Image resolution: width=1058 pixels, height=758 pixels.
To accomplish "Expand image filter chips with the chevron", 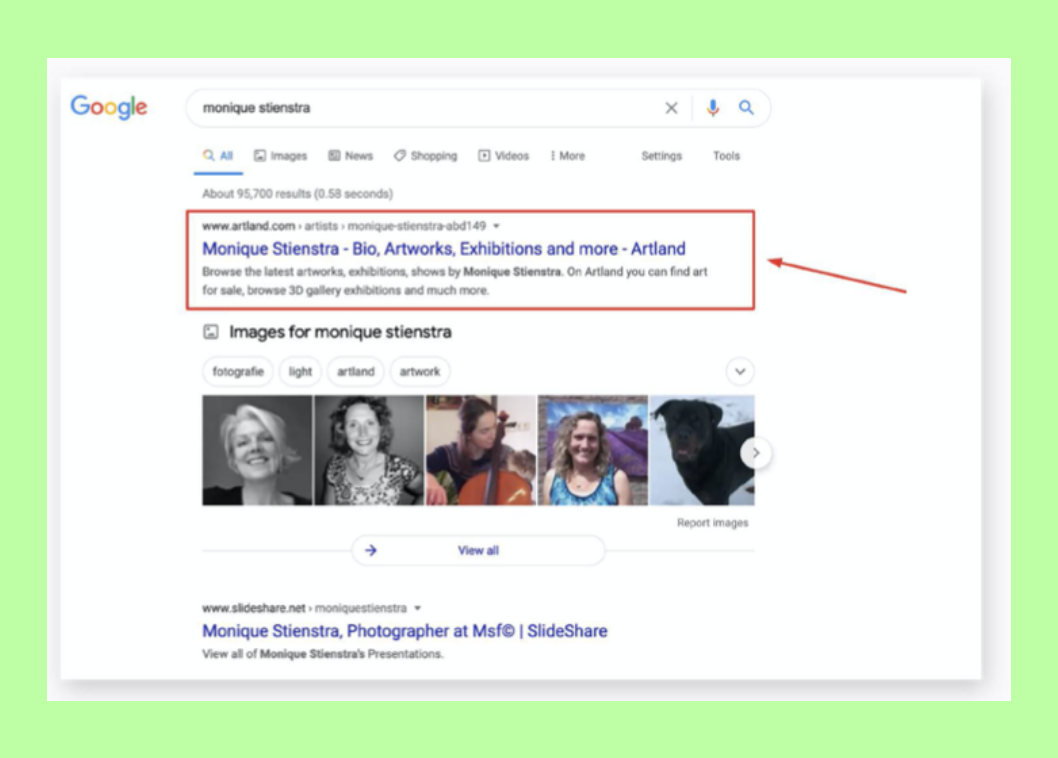I will 740,371.
